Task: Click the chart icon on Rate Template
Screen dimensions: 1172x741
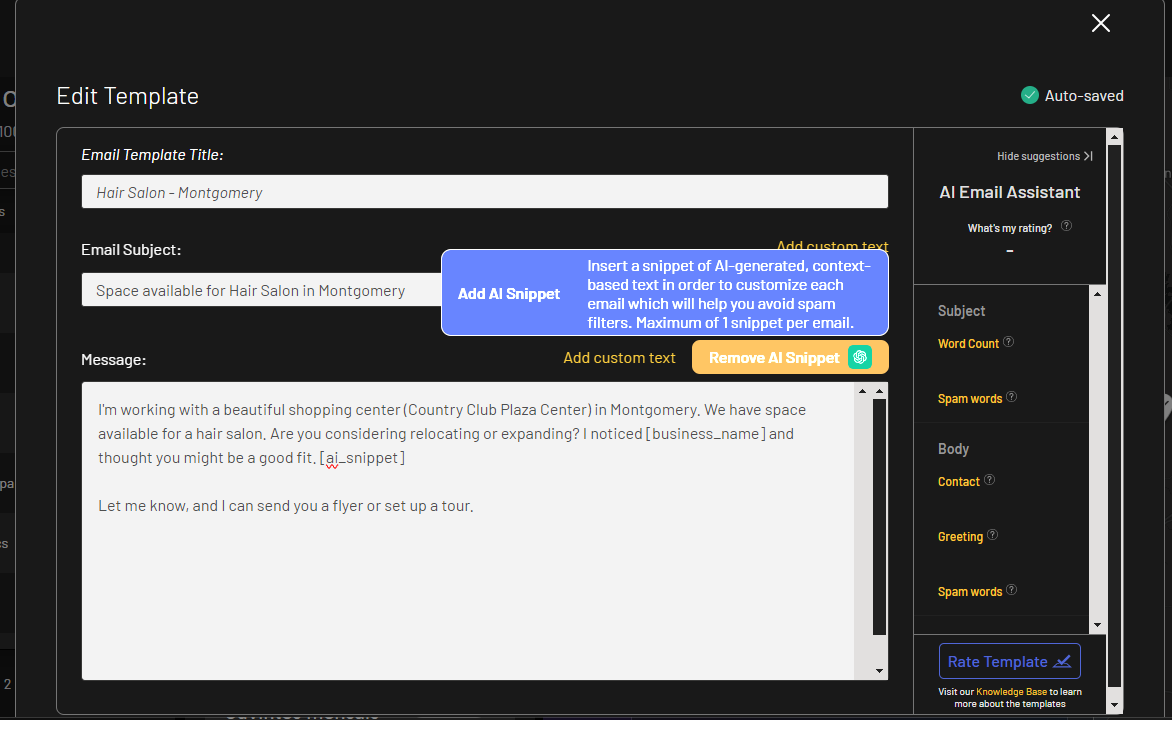Action: [x=1062, y=662]
